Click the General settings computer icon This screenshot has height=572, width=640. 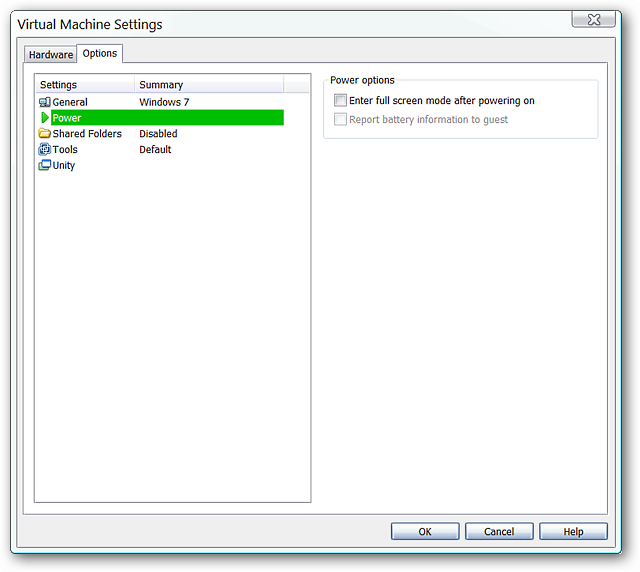44,102
